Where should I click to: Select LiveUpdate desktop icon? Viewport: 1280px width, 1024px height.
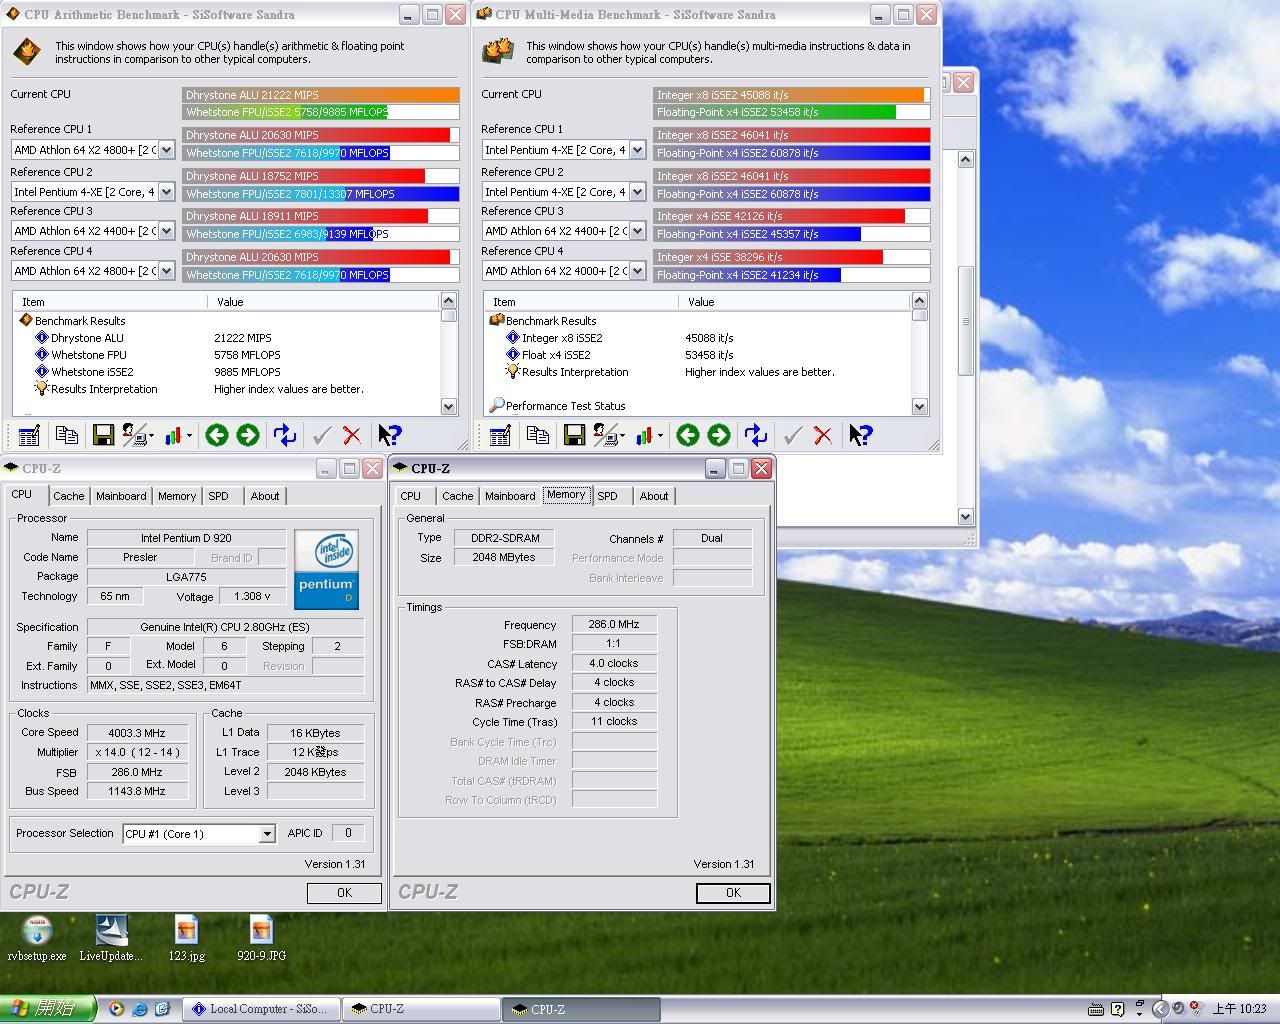[111, 939]
